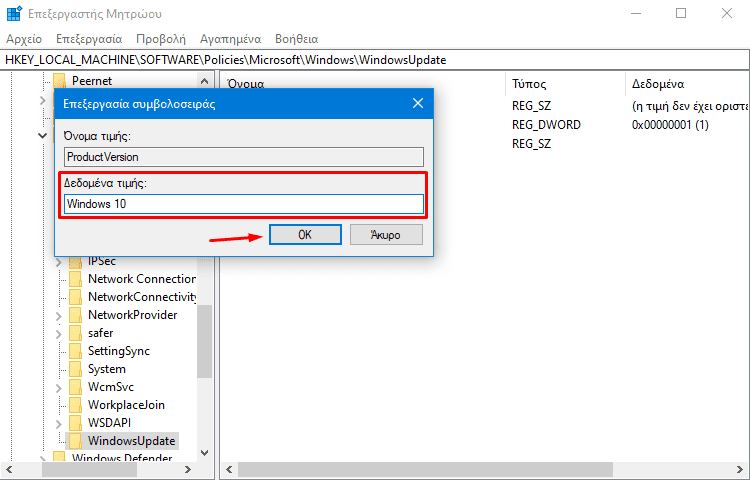Confirm the string edit with OK

point(305,235)
